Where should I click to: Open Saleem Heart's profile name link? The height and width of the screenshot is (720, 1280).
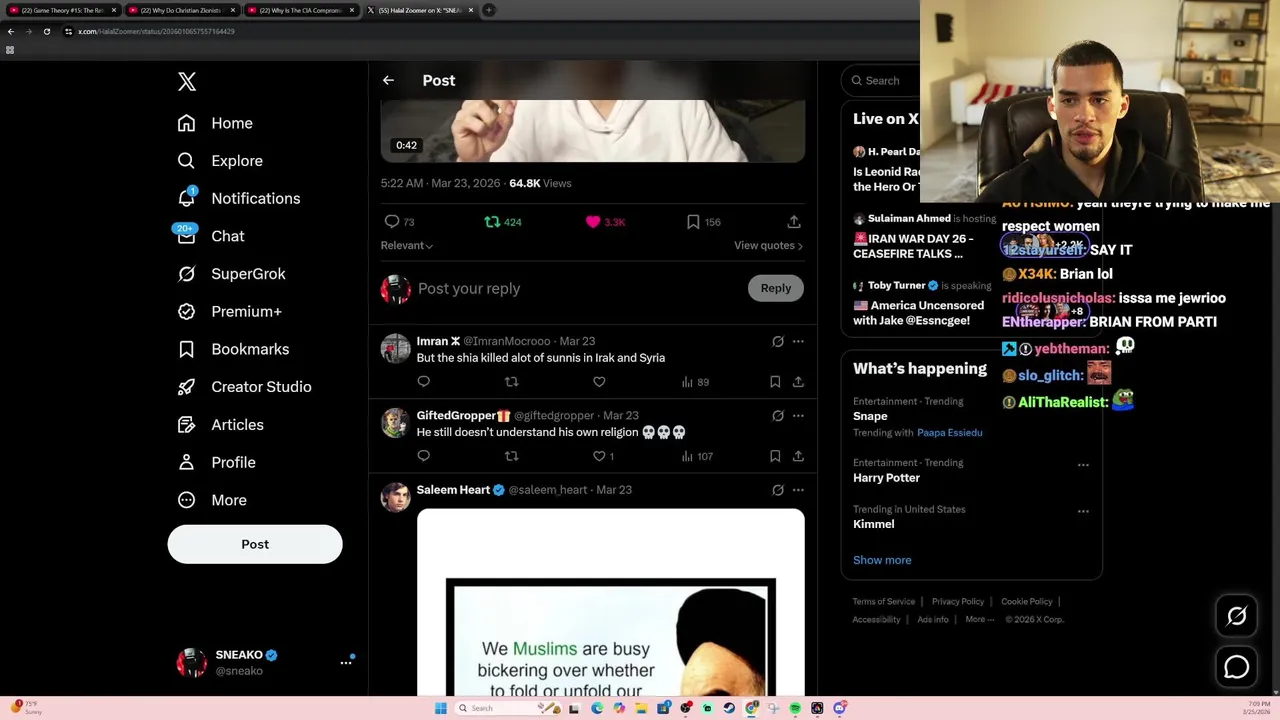(453, 490)
